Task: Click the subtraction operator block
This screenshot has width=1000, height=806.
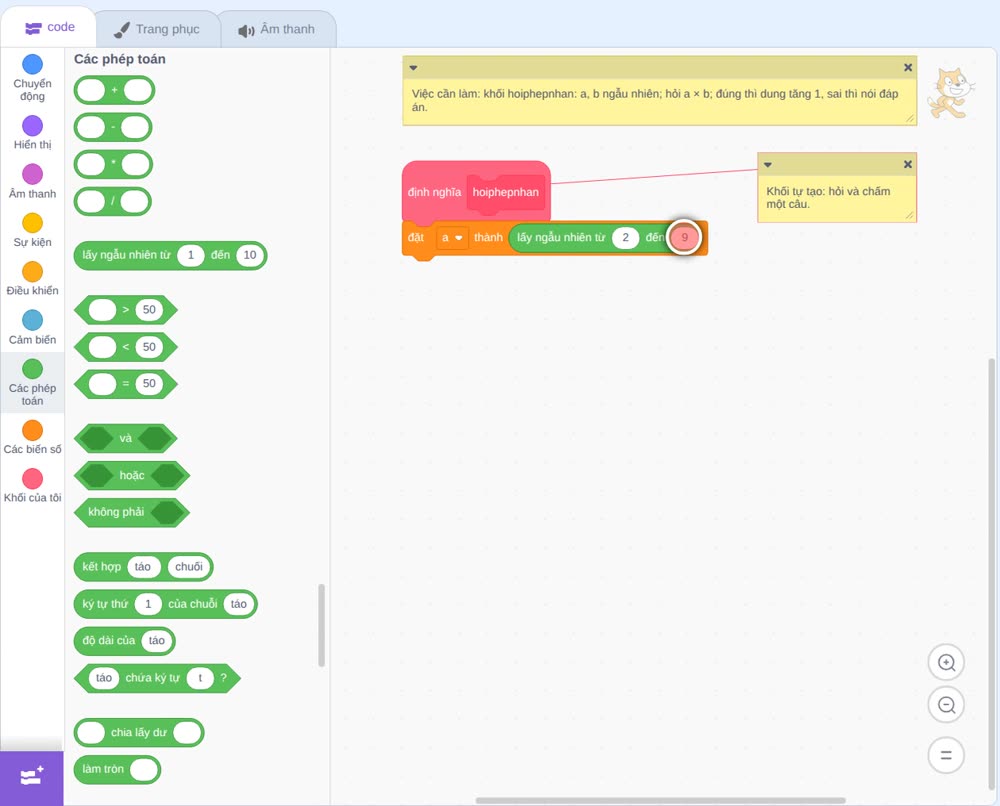Action: [113, 128]
